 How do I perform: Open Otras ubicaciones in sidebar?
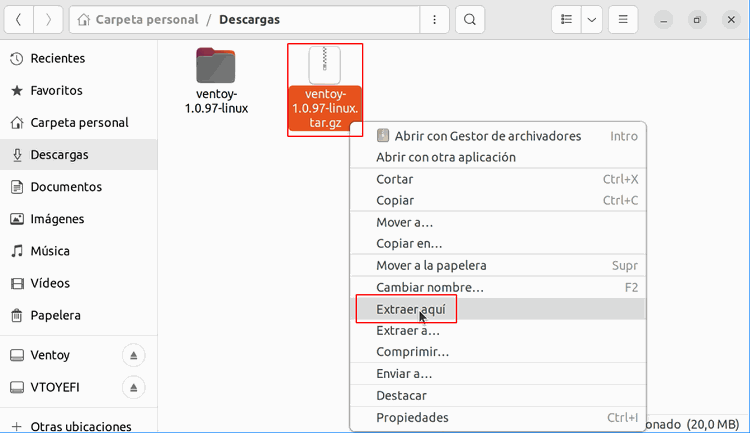pos(80,426)
